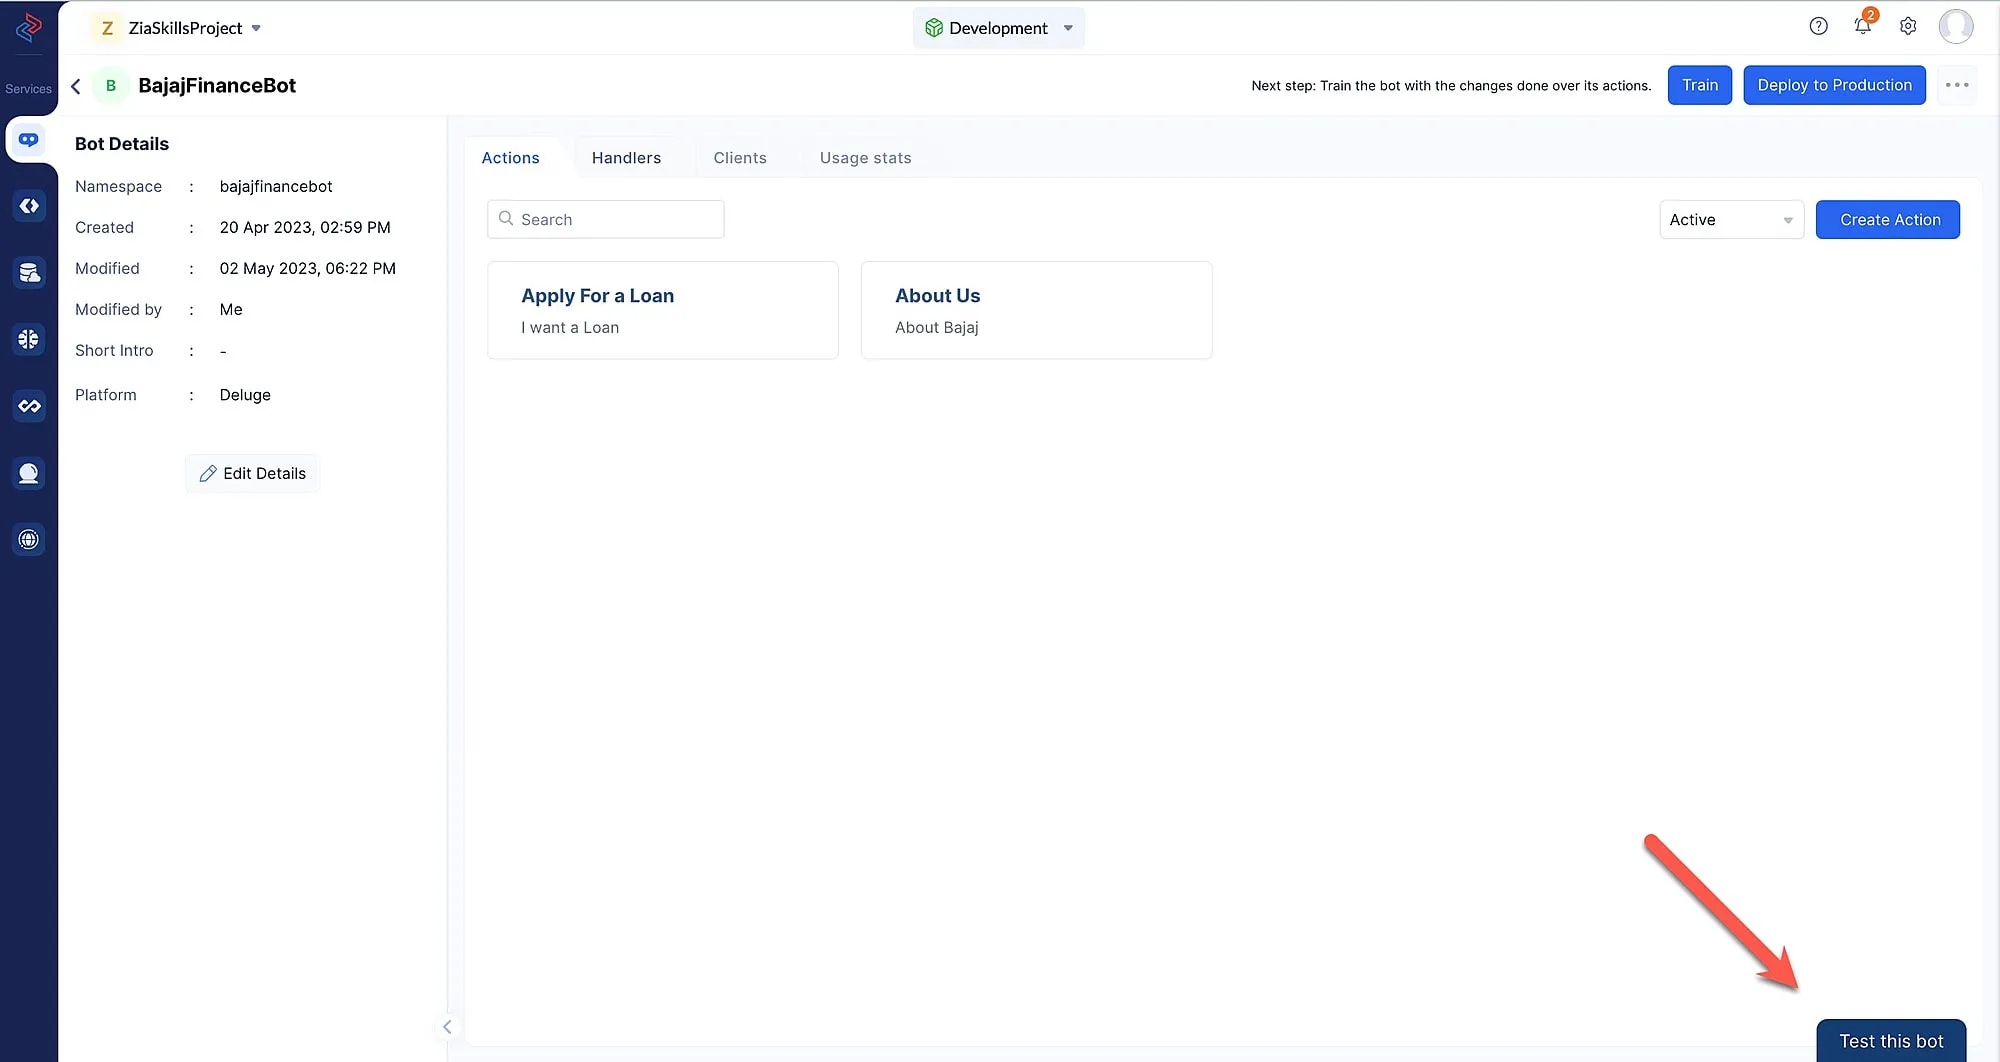Open the globe service icon in sidebar

click(x=29, y=540)
